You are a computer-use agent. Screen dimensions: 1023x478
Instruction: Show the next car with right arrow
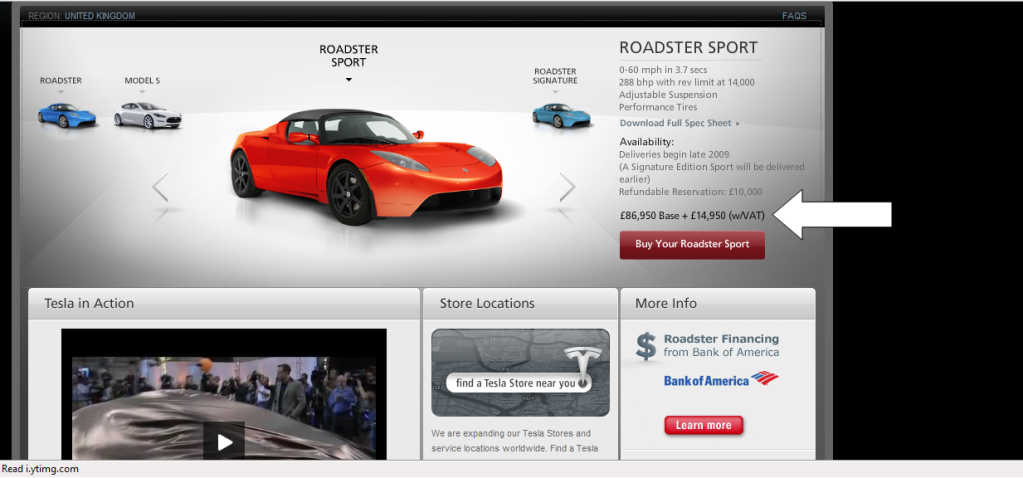tap(567, 188)
